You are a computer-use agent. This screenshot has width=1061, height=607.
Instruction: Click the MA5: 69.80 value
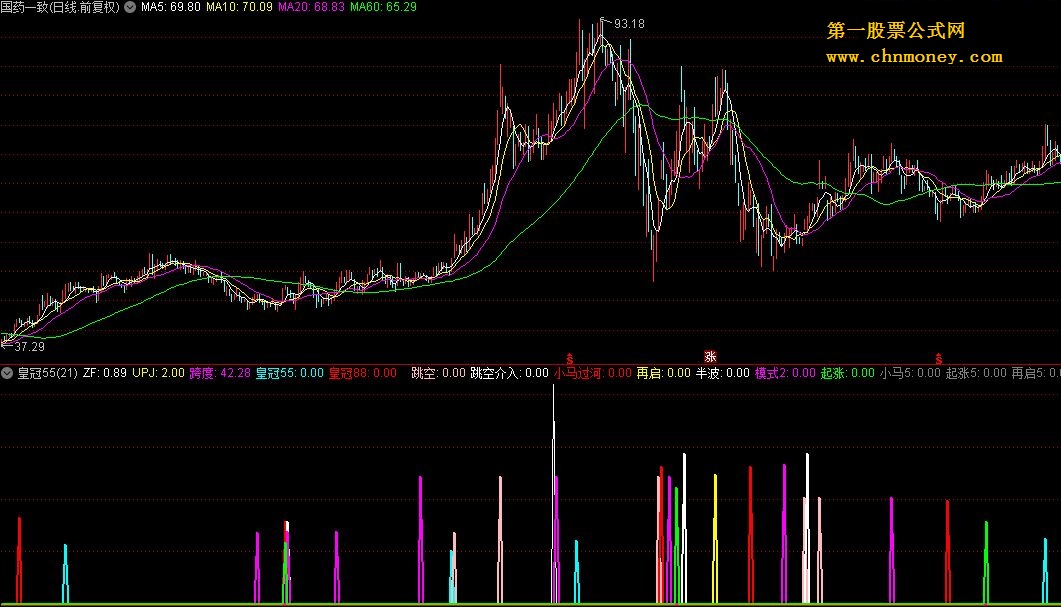pos(171,7)
